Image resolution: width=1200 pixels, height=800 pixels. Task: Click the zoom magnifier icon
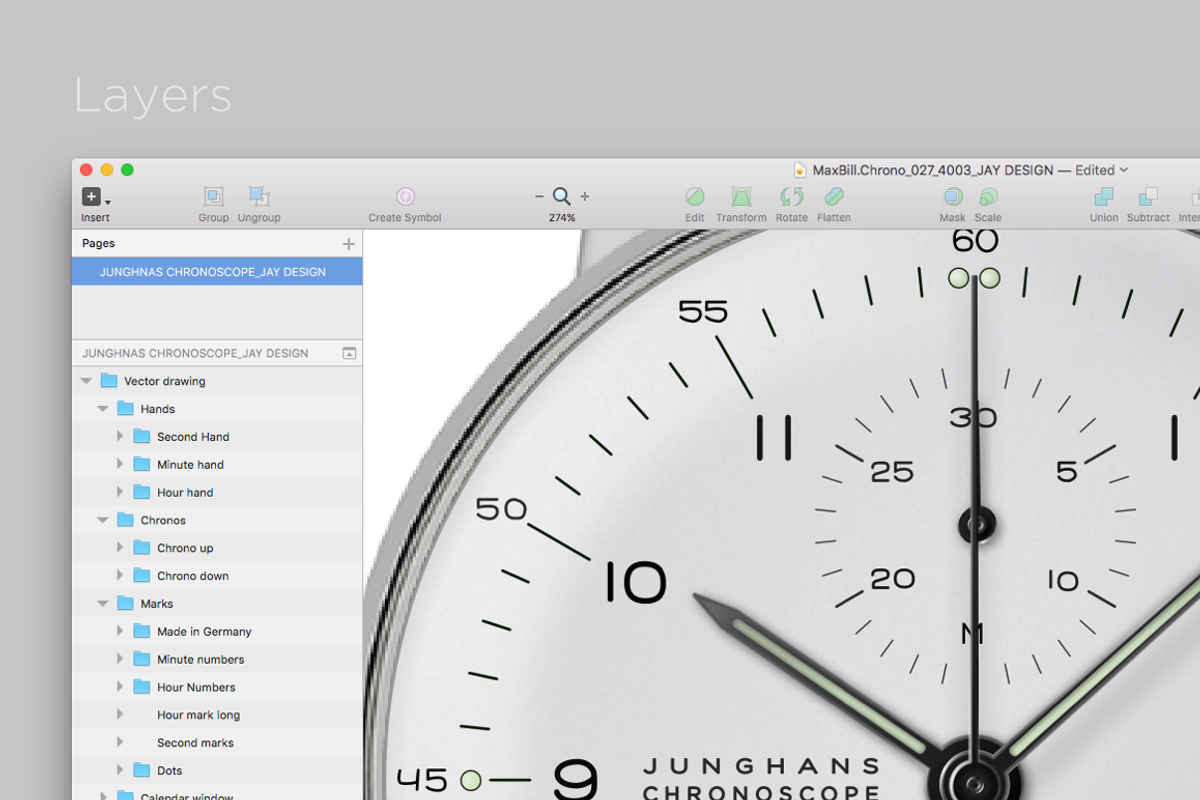(x=562, y=197)
